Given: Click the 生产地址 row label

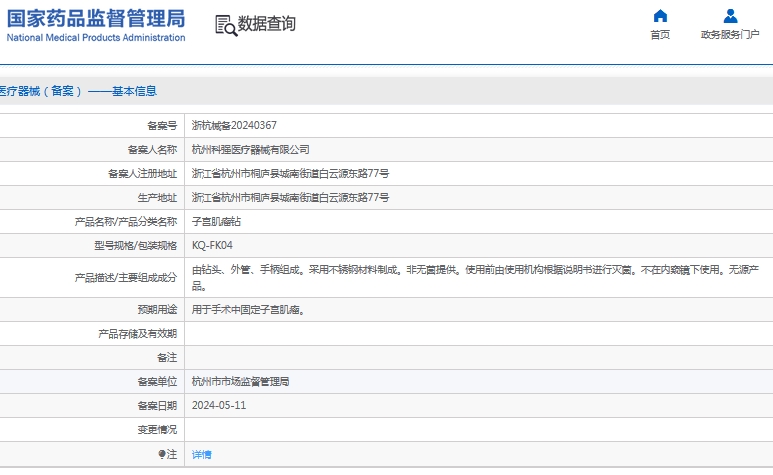Looking at the screenshot, I should point(157,198).
